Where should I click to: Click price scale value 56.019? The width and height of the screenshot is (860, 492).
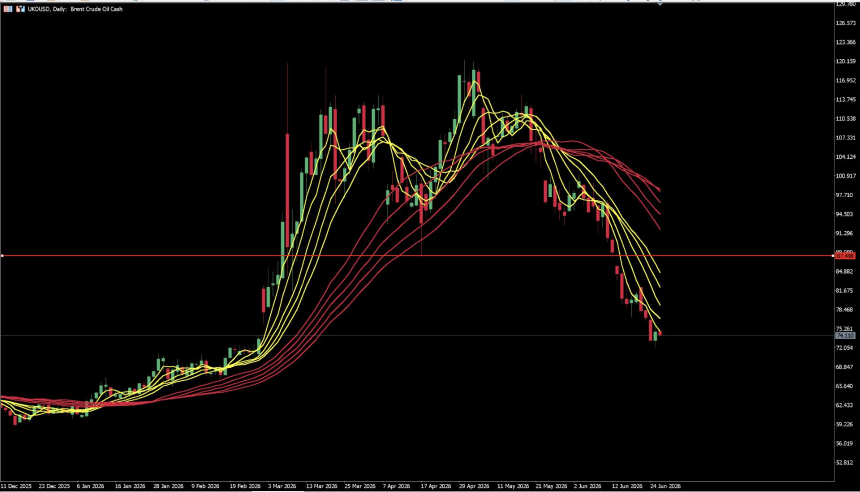[x=845, y=444]
